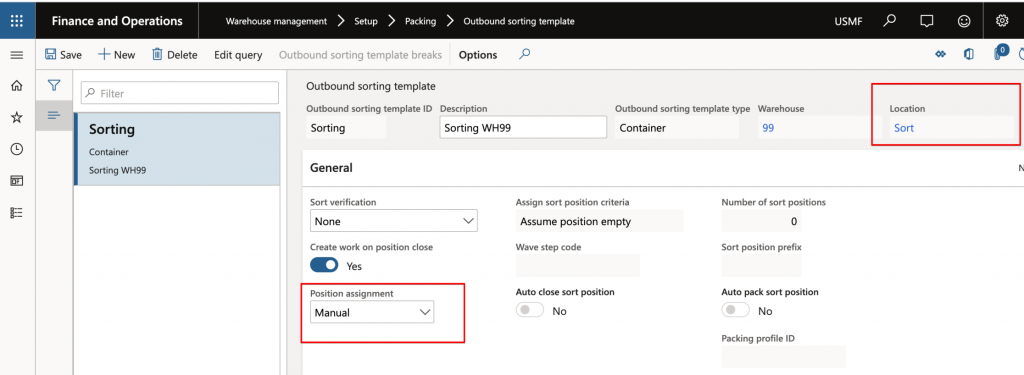1024x375 pixels.
Task: Open the Position assignment dropdown
Action: click(x=372, y=312)
